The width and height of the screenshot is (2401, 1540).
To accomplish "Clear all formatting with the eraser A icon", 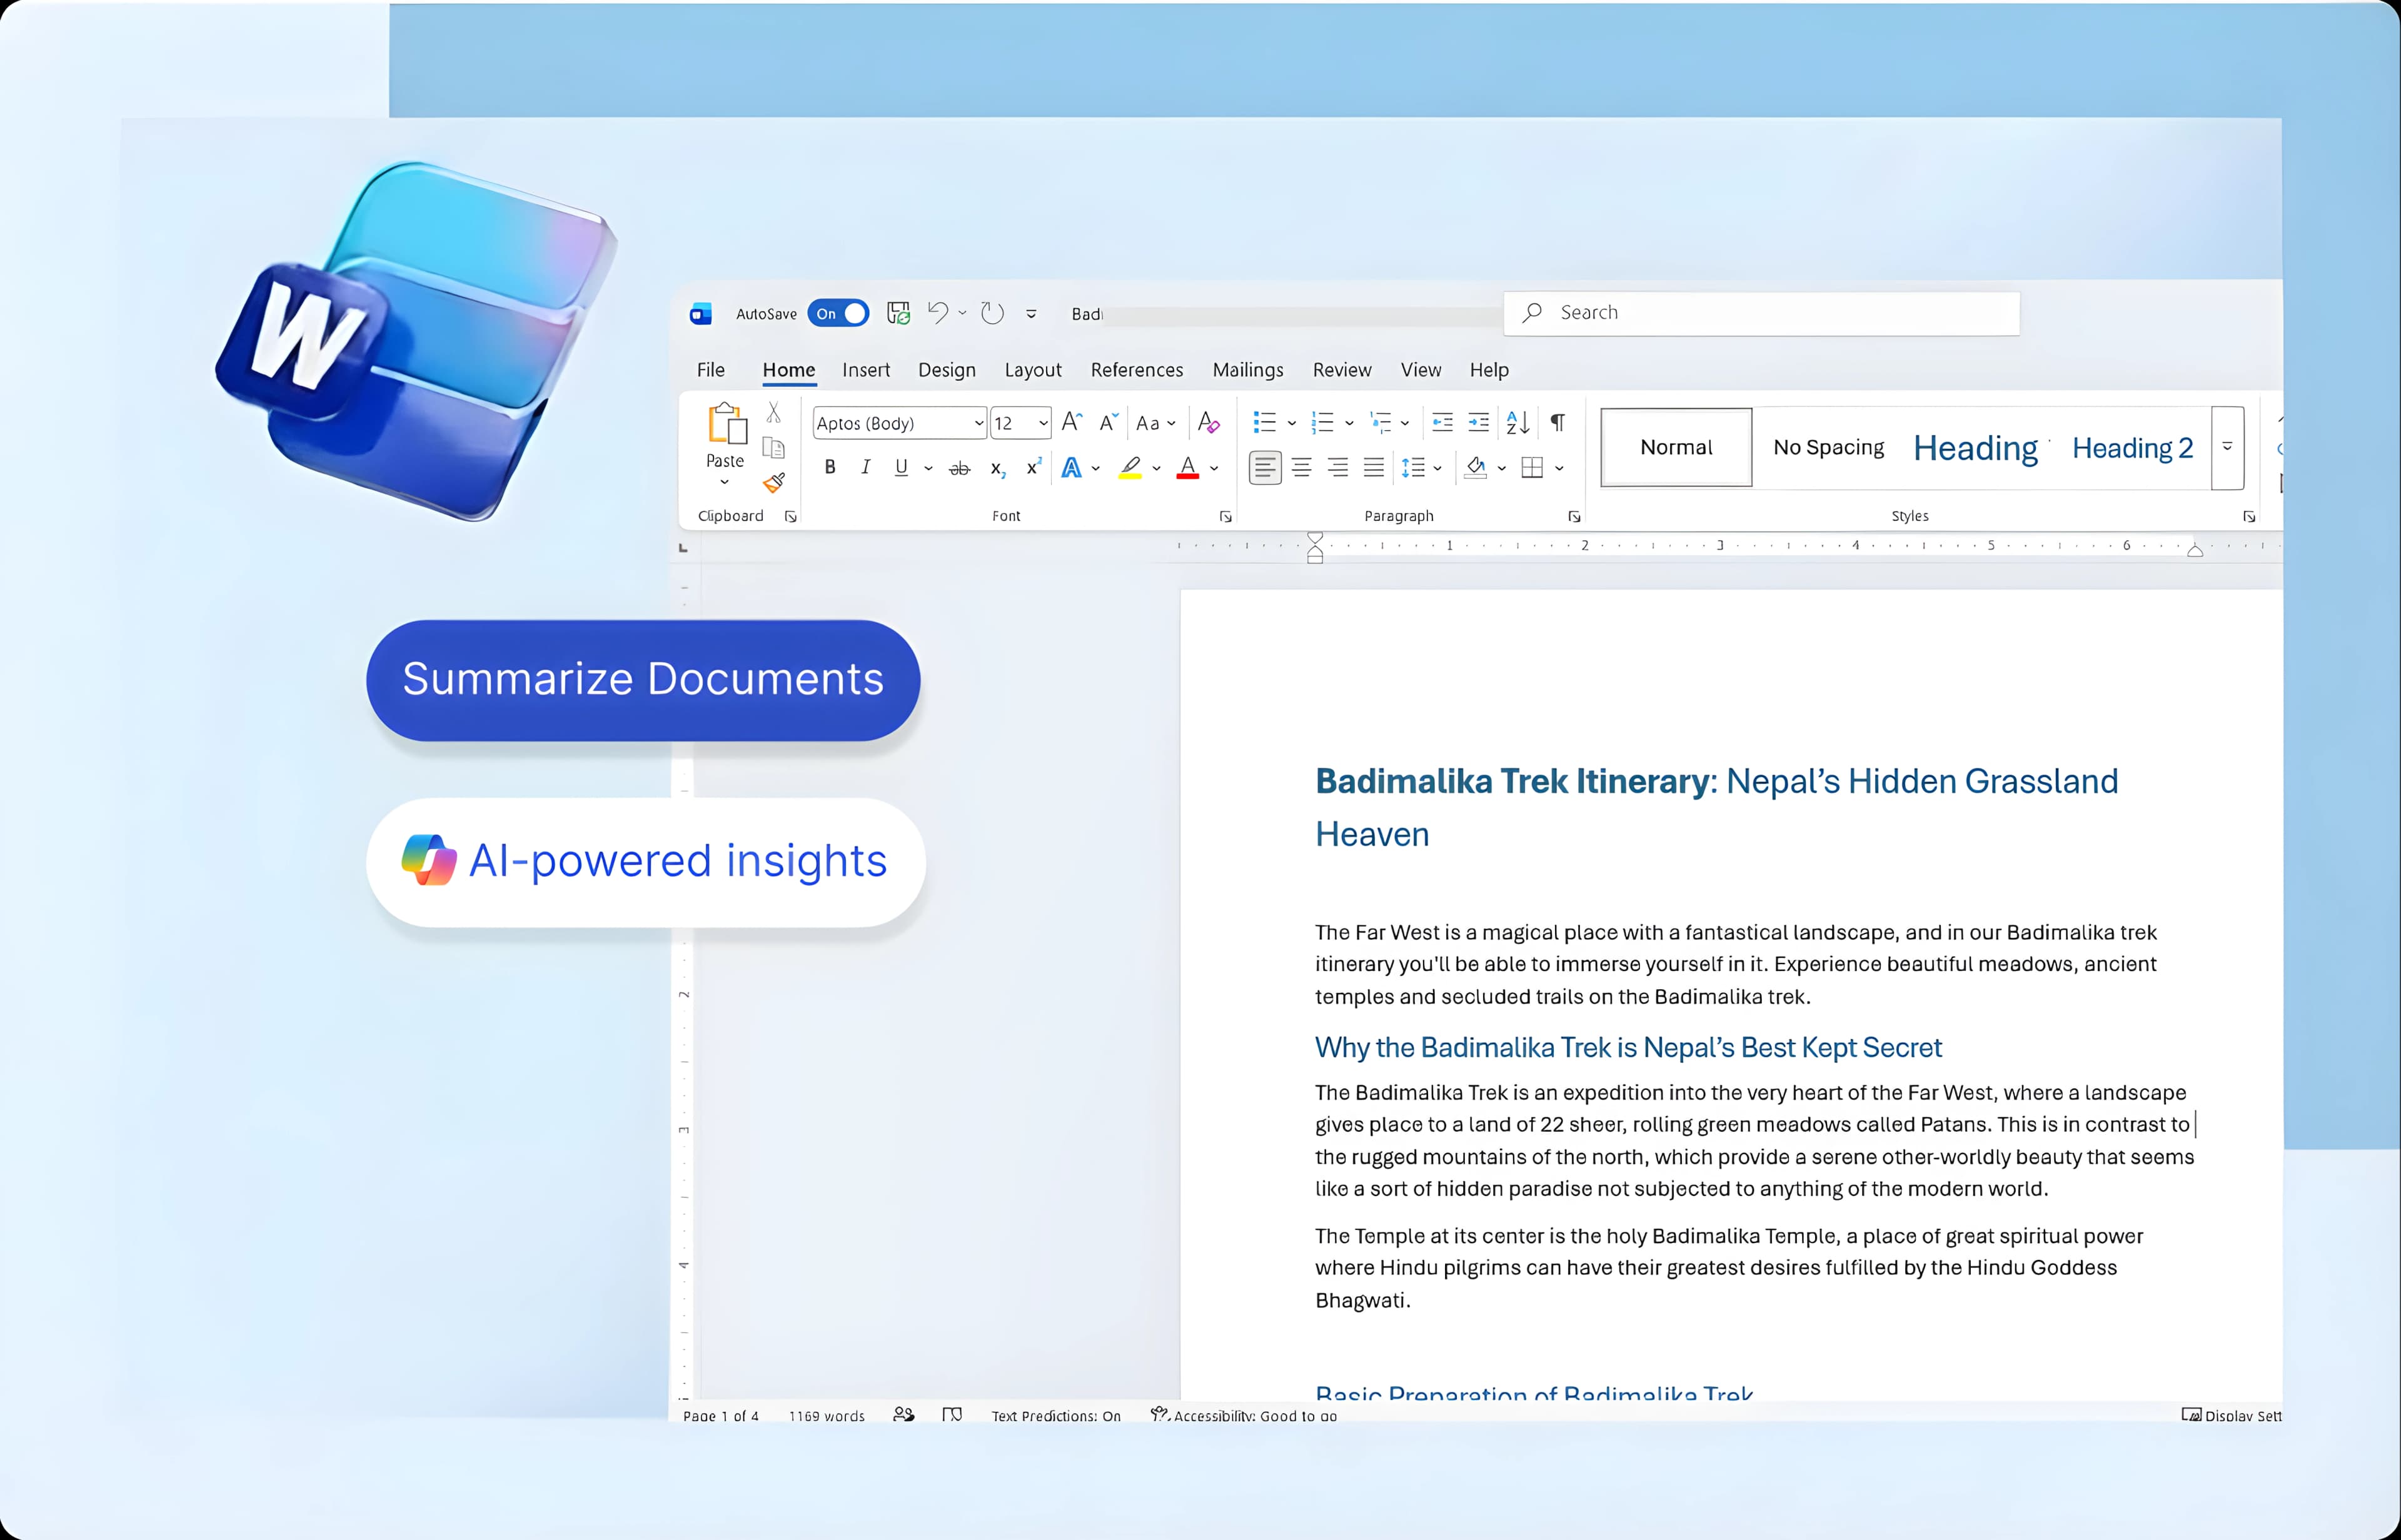I will click(x=1208, y=422).
